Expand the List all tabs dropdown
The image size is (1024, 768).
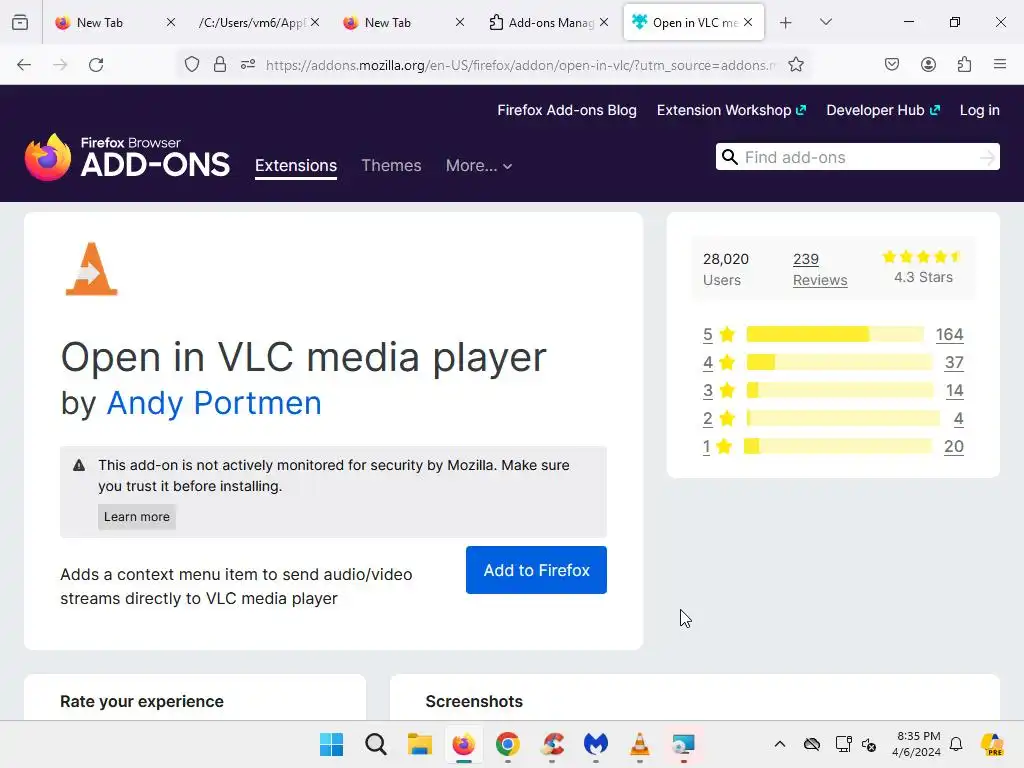pyautogui.click(x=825, y=22)
